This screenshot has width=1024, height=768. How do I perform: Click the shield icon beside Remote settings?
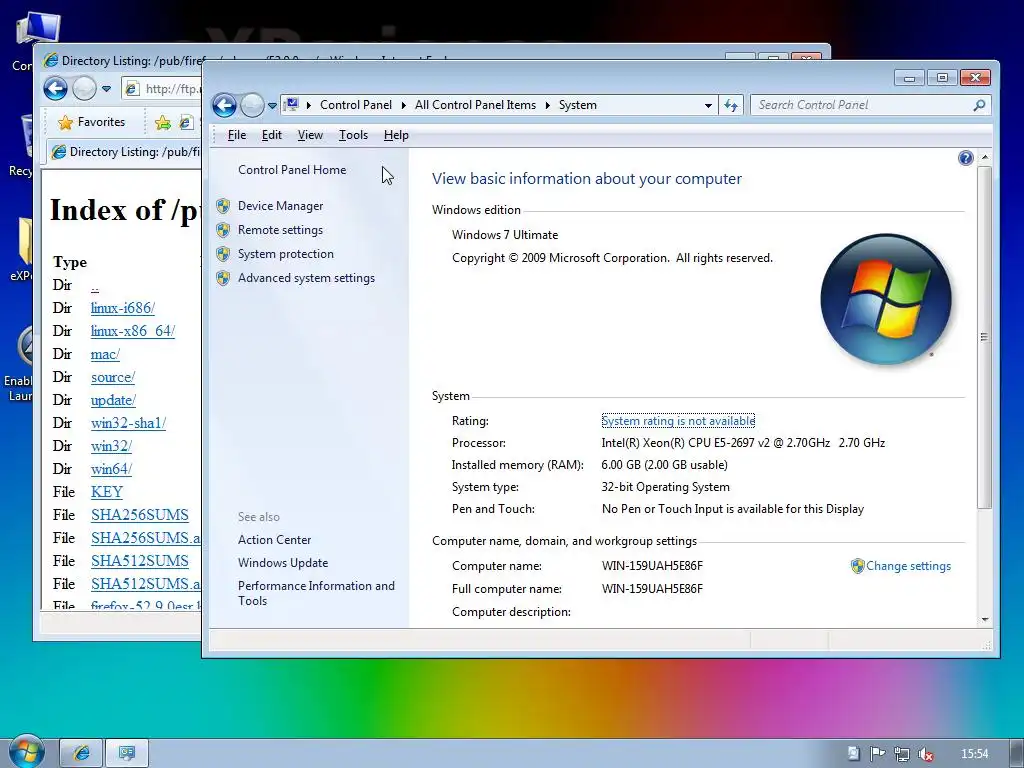pos(223,230)
